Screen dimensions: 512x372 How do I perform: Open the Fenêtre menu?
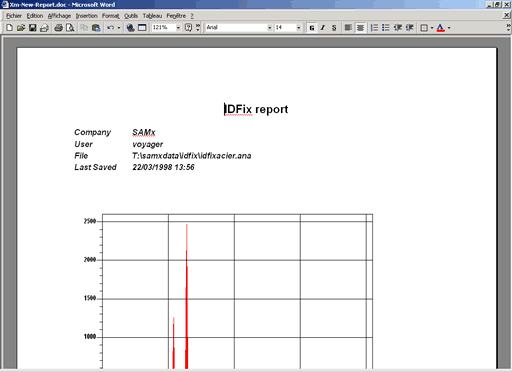point(176,16)
